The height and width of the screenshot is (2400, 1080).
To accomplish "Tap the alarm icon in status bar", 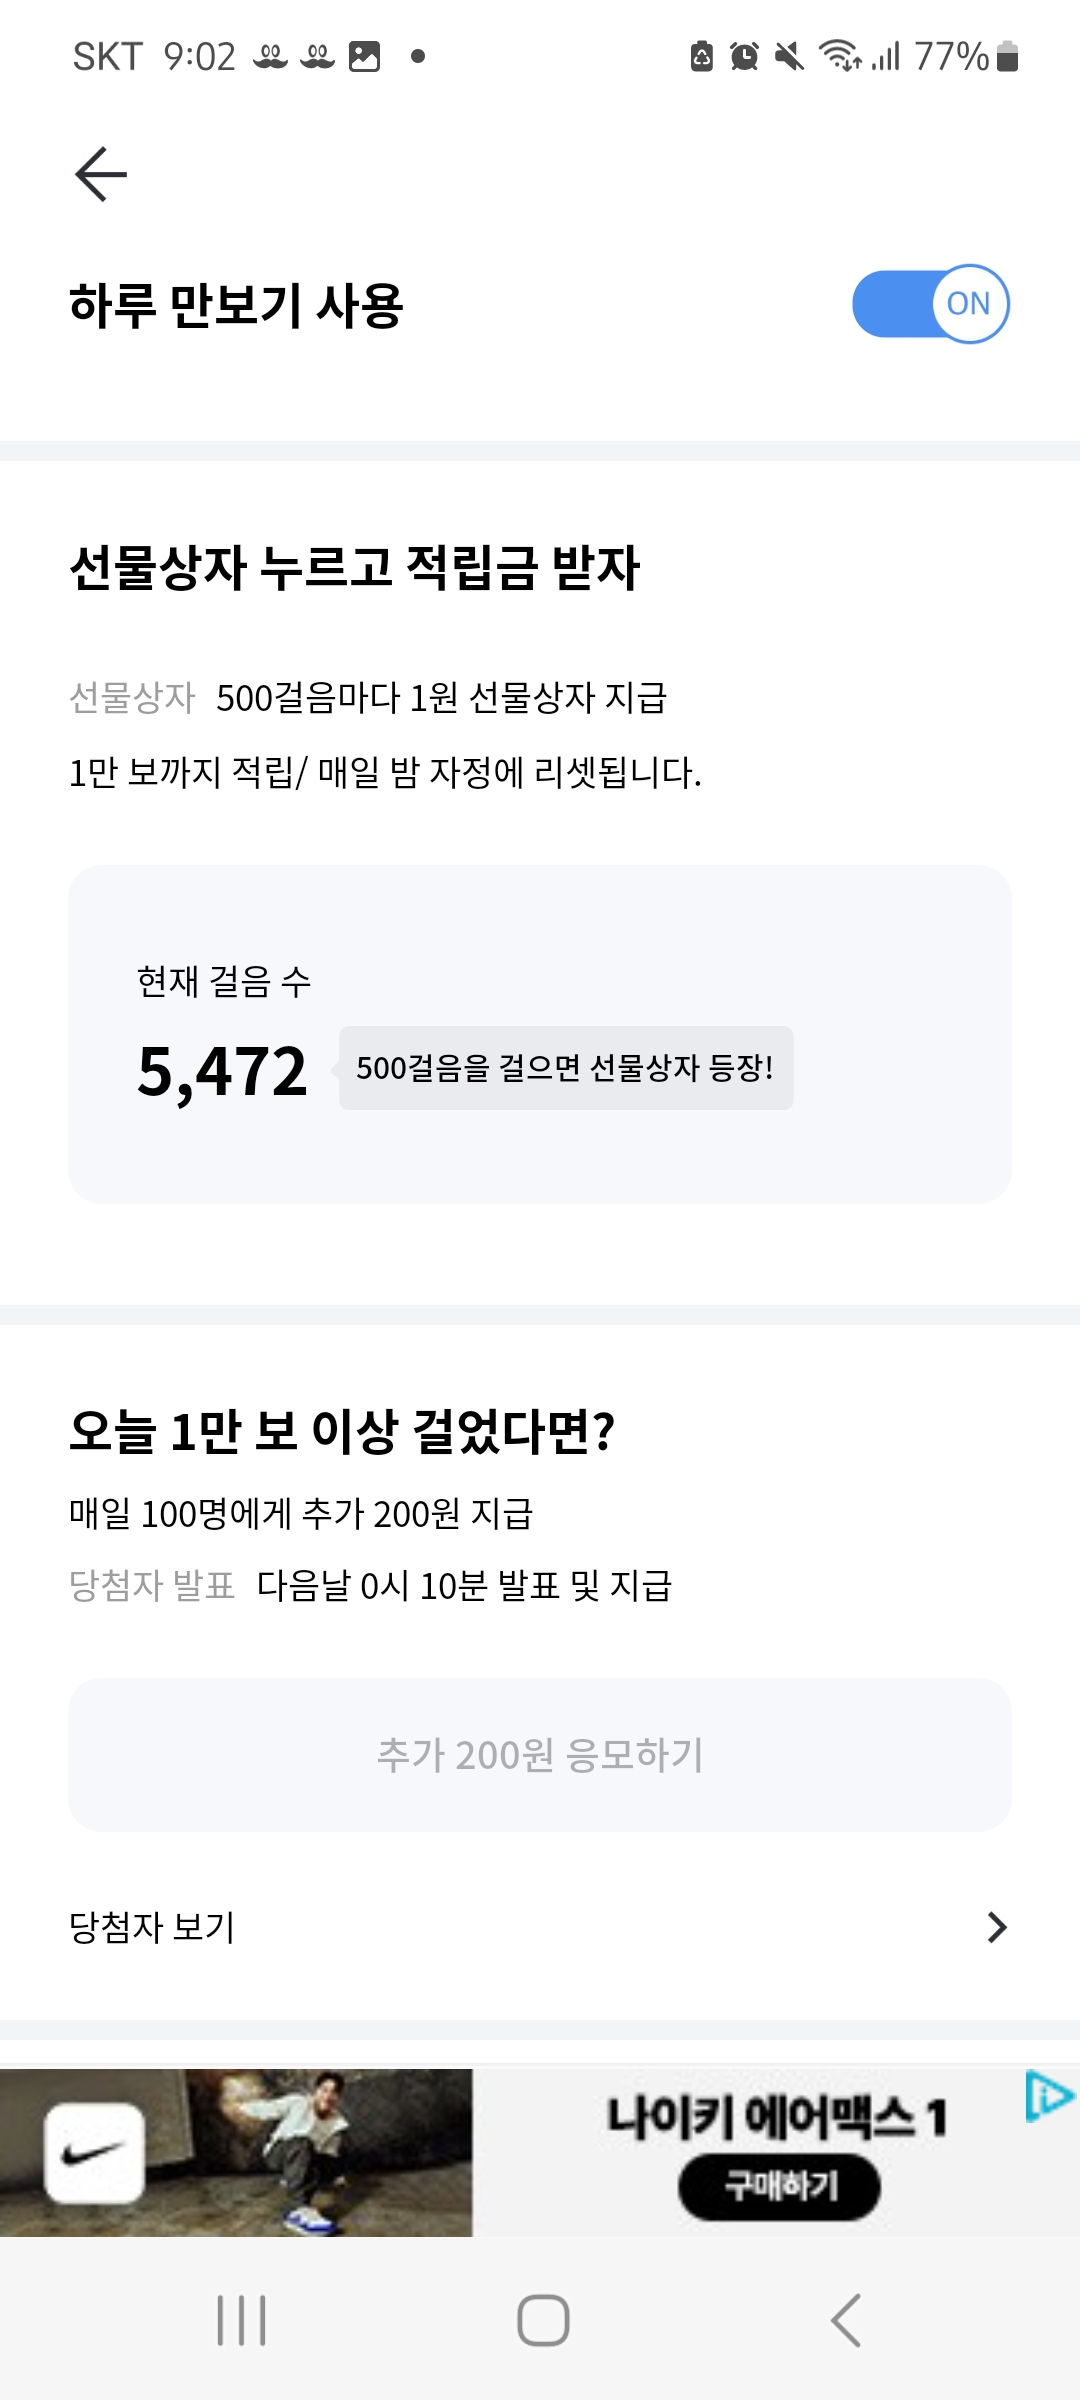I will [744, 57].
